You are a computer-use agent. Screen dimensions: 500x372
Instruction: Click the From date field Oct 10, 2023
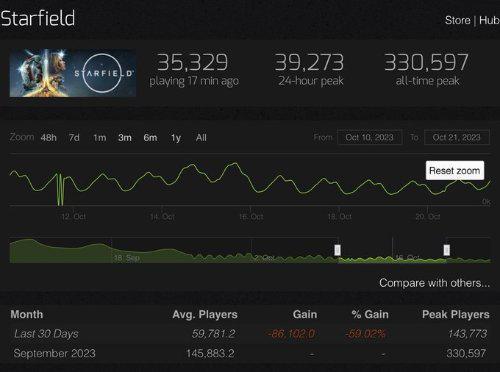coord(370,137)
